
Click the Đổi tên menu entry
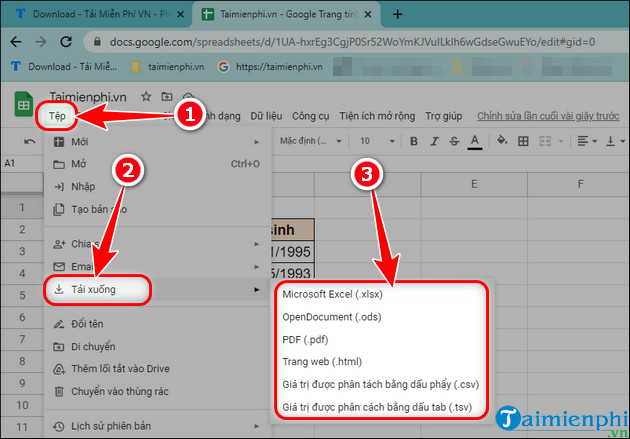pyautogui.click(x=158, y=324)
